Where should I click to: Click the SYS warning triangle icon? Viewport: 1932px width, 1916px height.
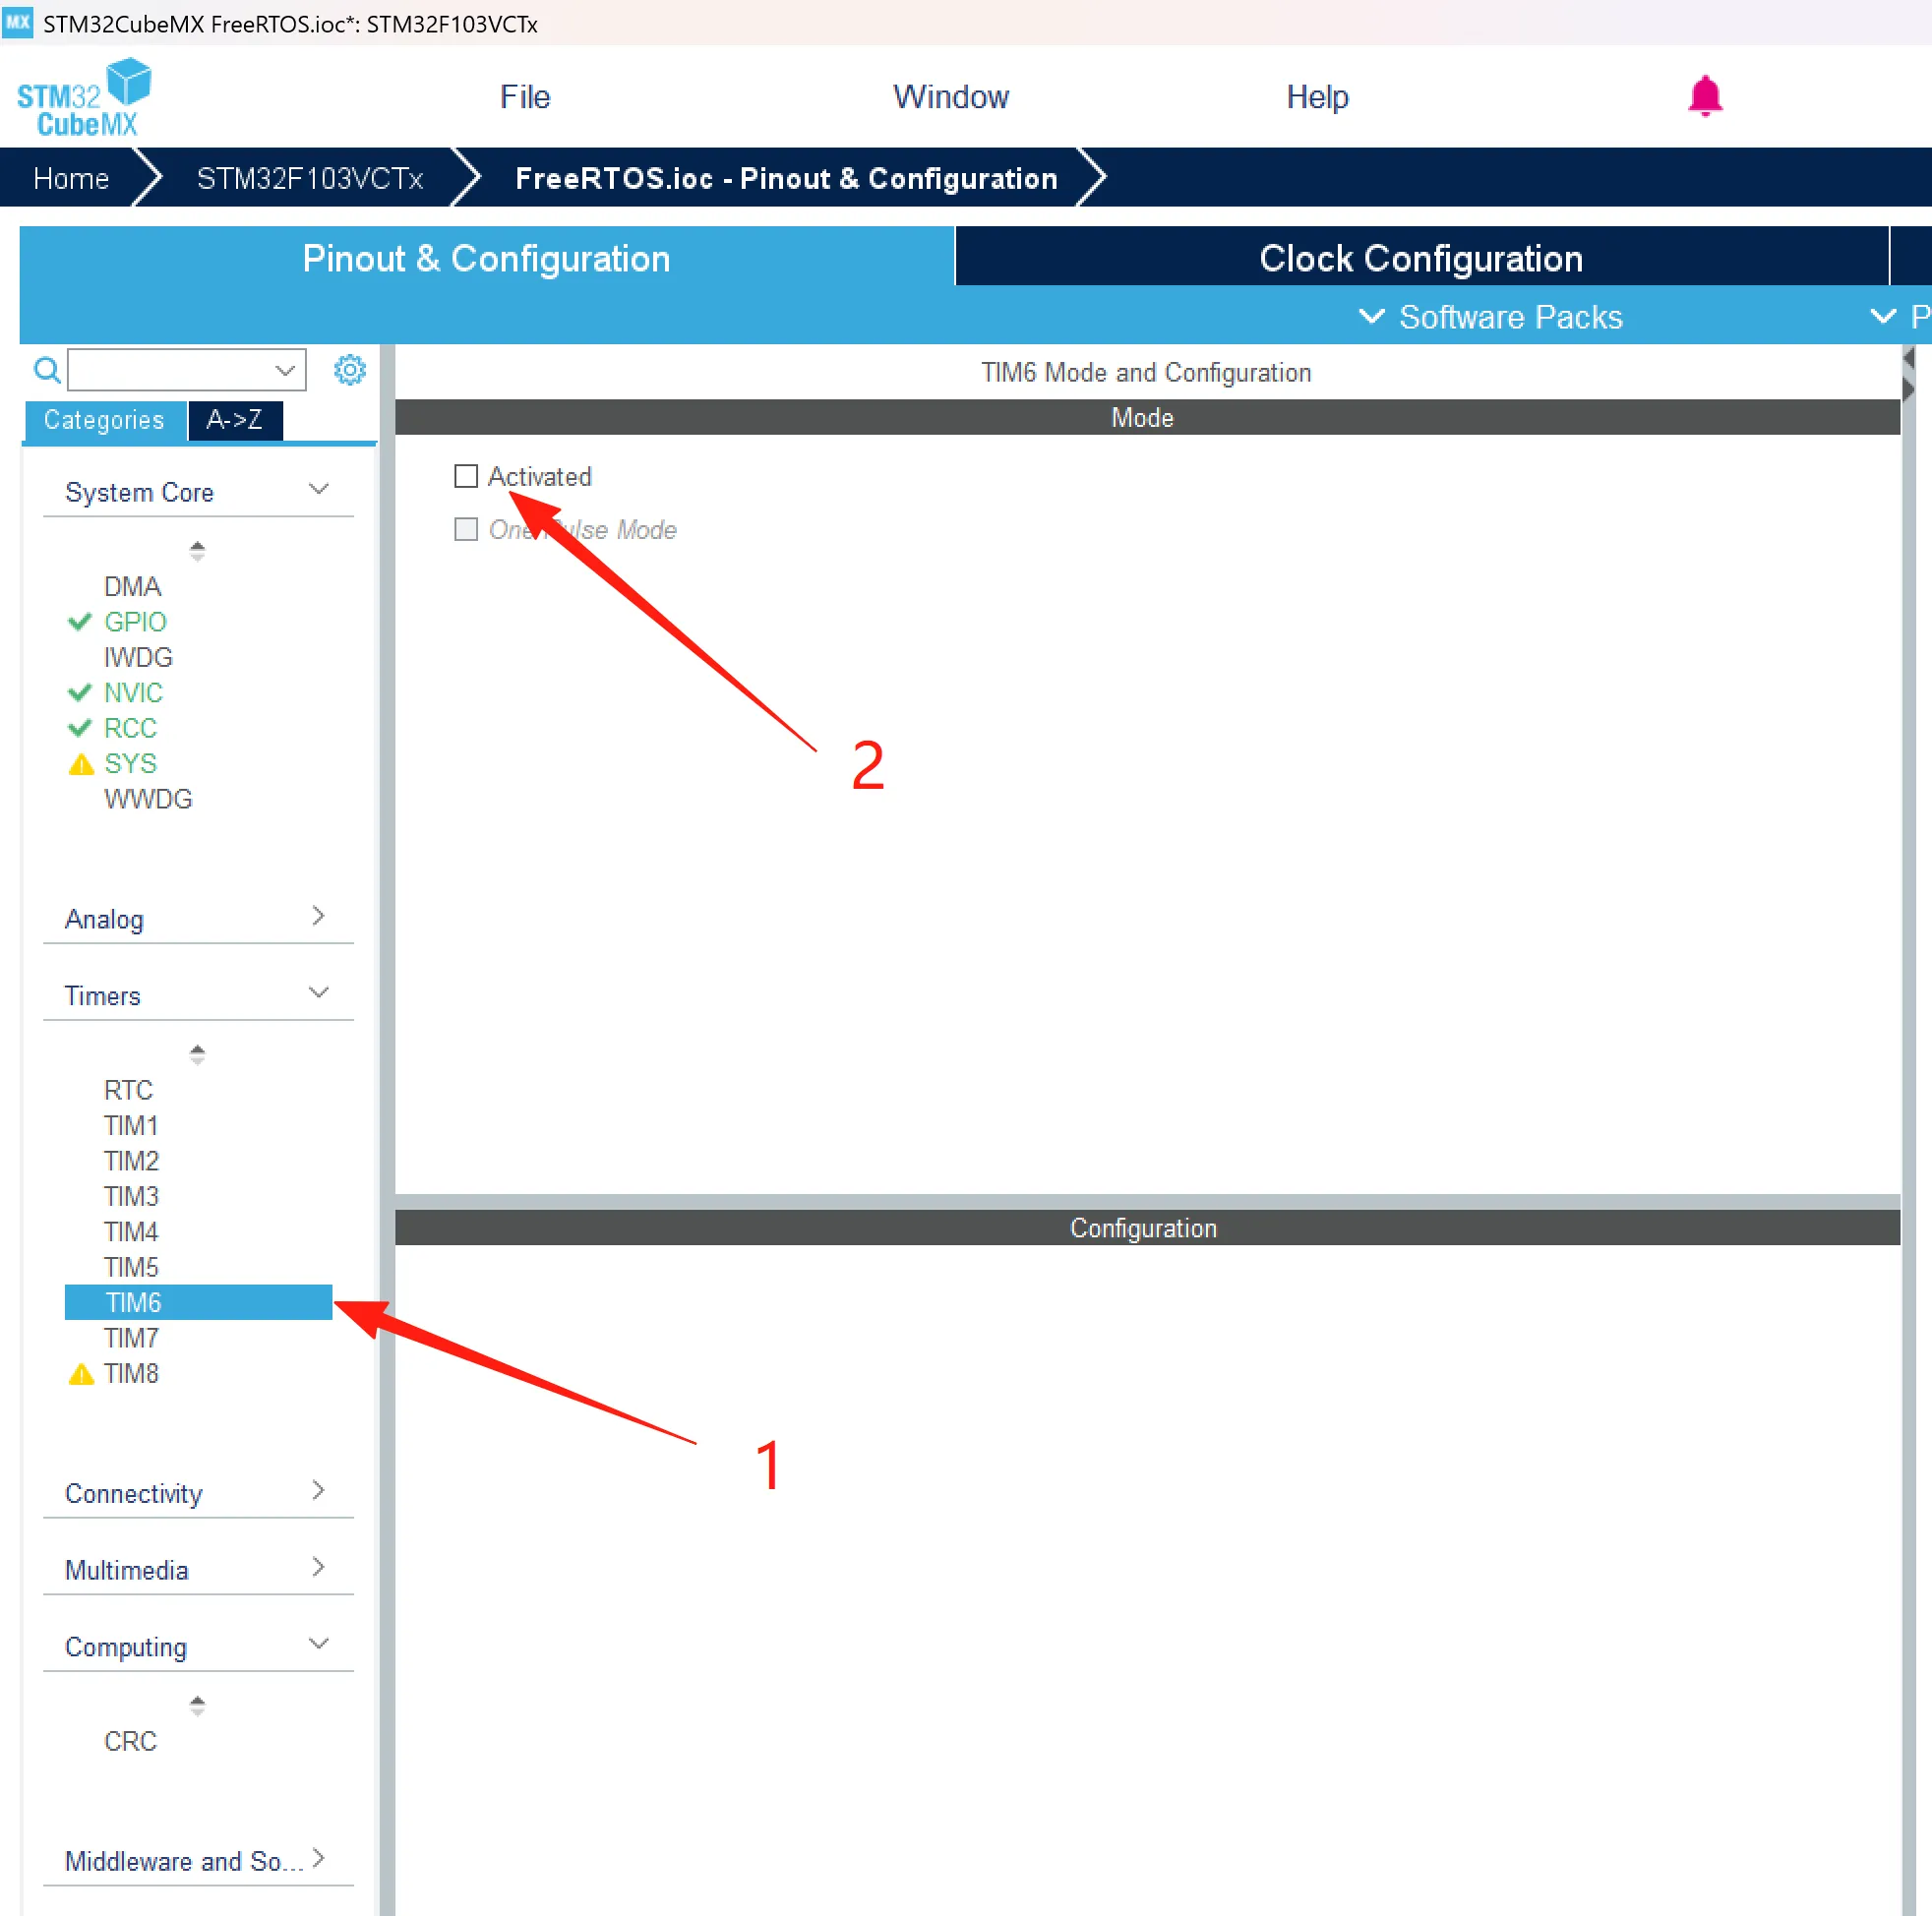click(x=81, y=765)
